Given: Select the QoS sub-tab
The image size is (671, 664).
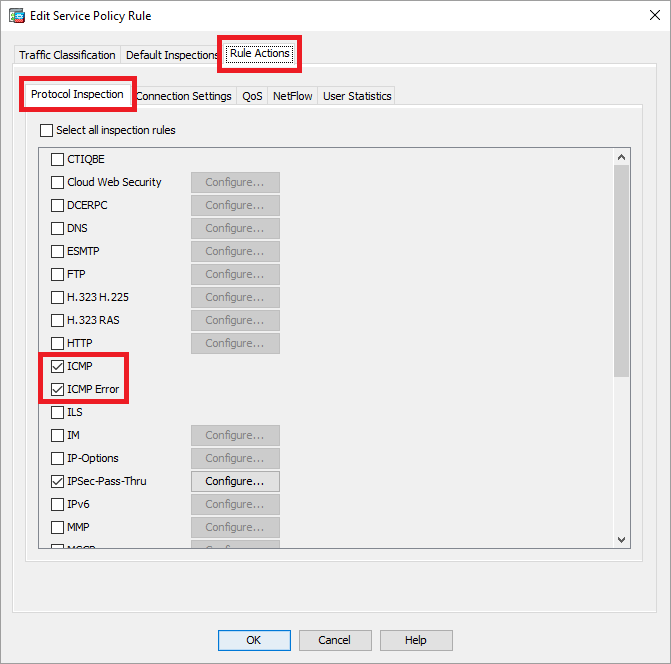Looking at the screenshot, I should 252,96.
